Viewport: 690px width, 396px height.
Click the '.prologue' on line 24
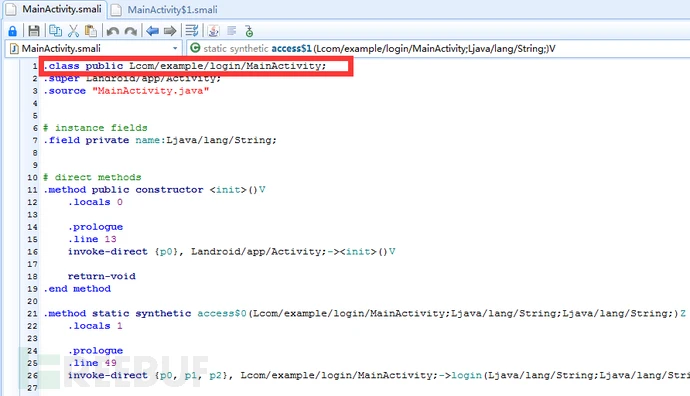tap(95, 350)
